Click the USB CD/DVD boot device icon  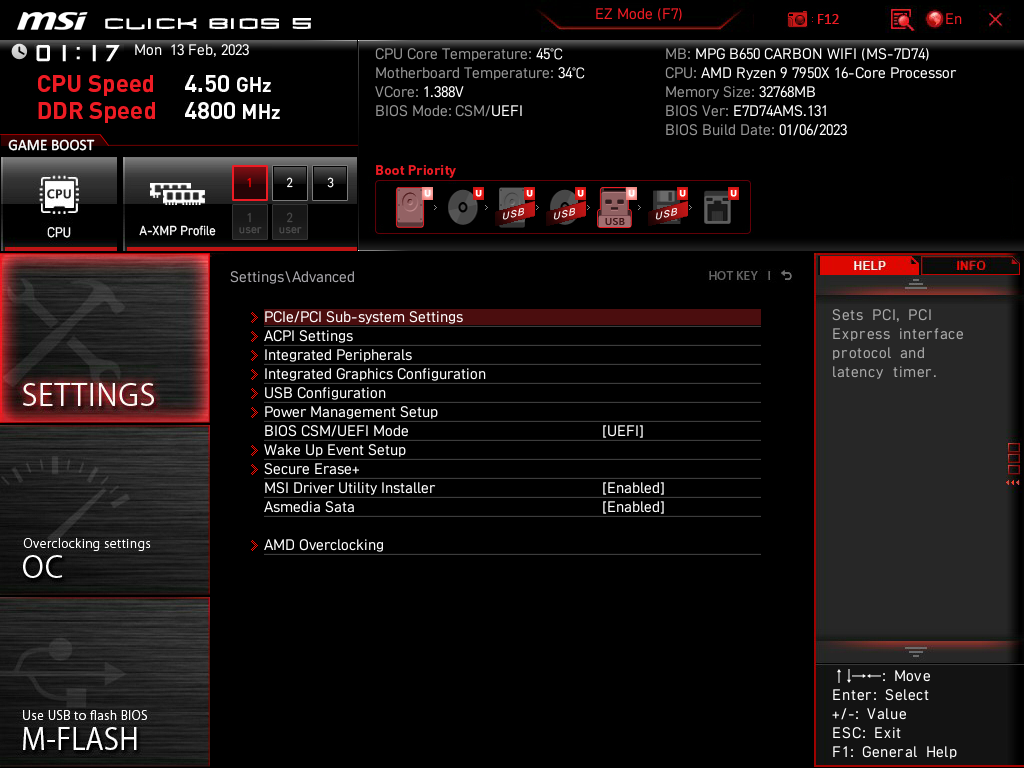566,207
